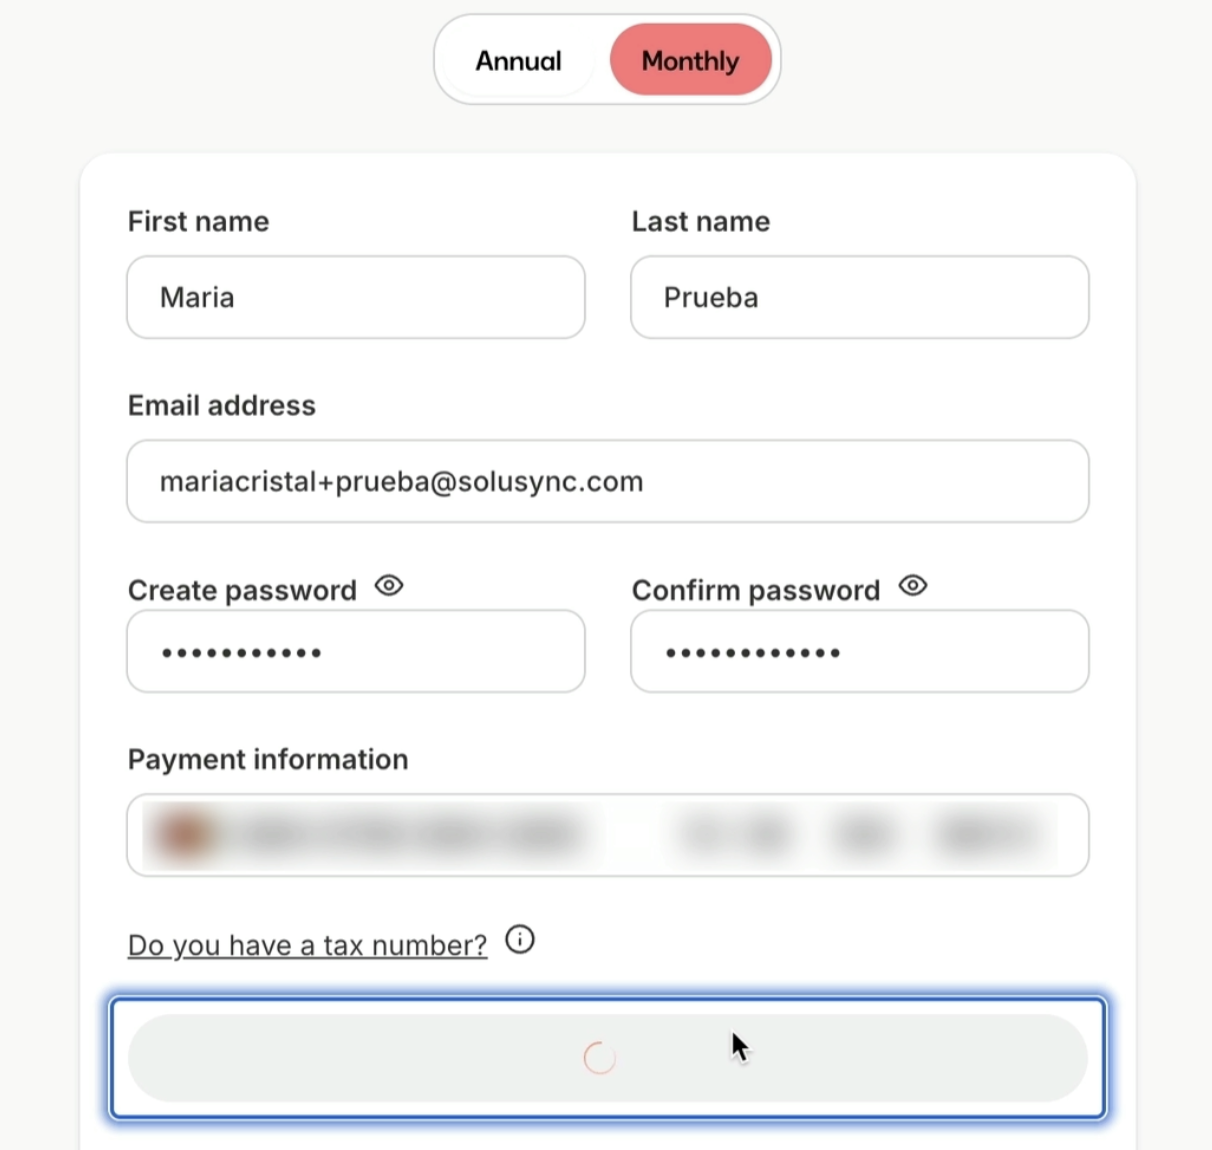Click the "First name" label text
This screenshot has height=1150, width=1212.
198,221
